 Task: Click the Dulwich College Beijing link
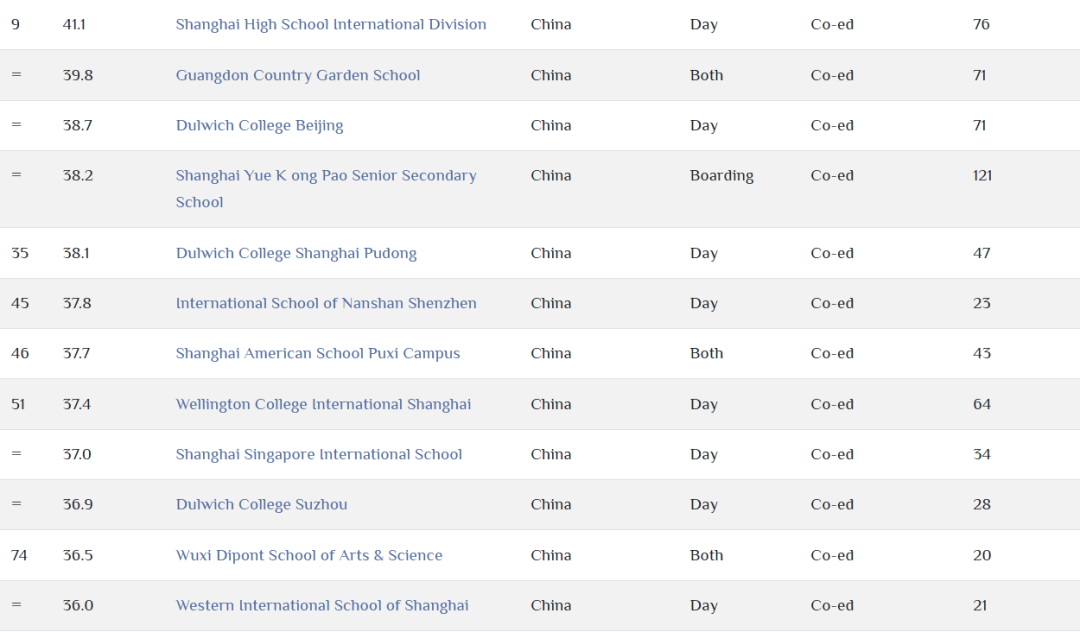click(259, 125)
